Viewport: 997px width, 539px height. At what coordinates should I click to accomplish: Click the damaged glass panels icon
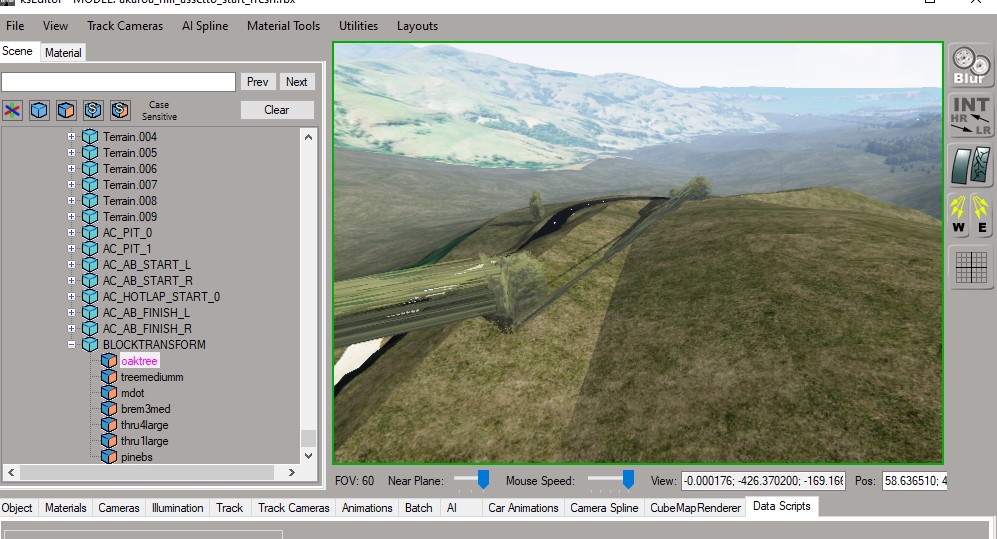[969, 166]
